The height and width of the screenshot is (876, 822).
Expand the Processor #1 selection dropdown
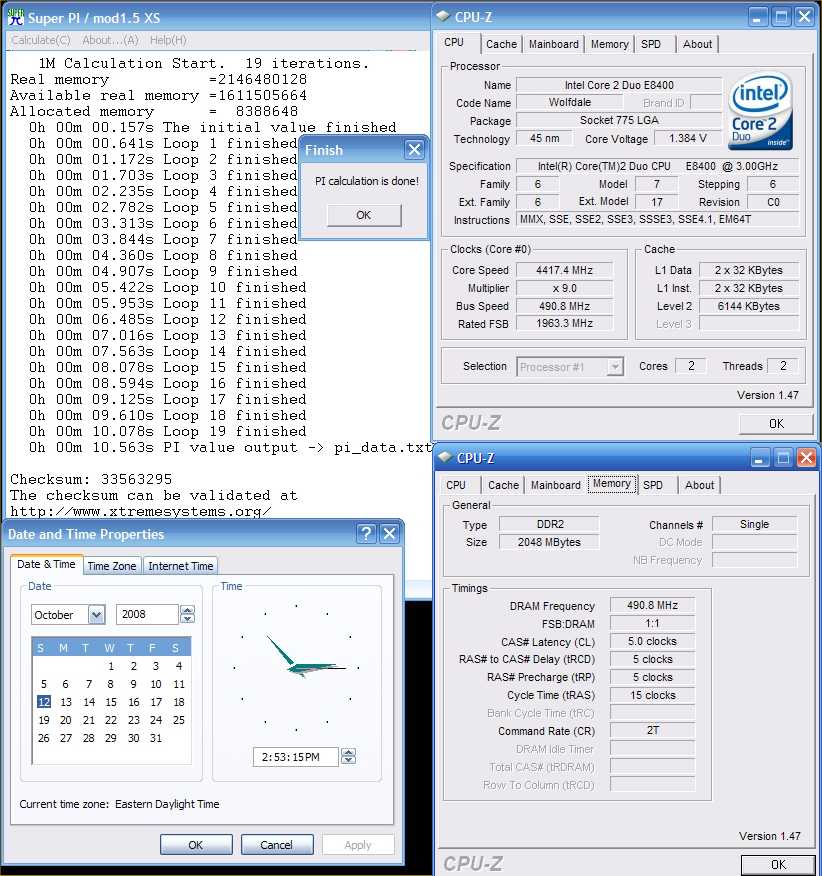pyautogui.click(x=615, y=367)
